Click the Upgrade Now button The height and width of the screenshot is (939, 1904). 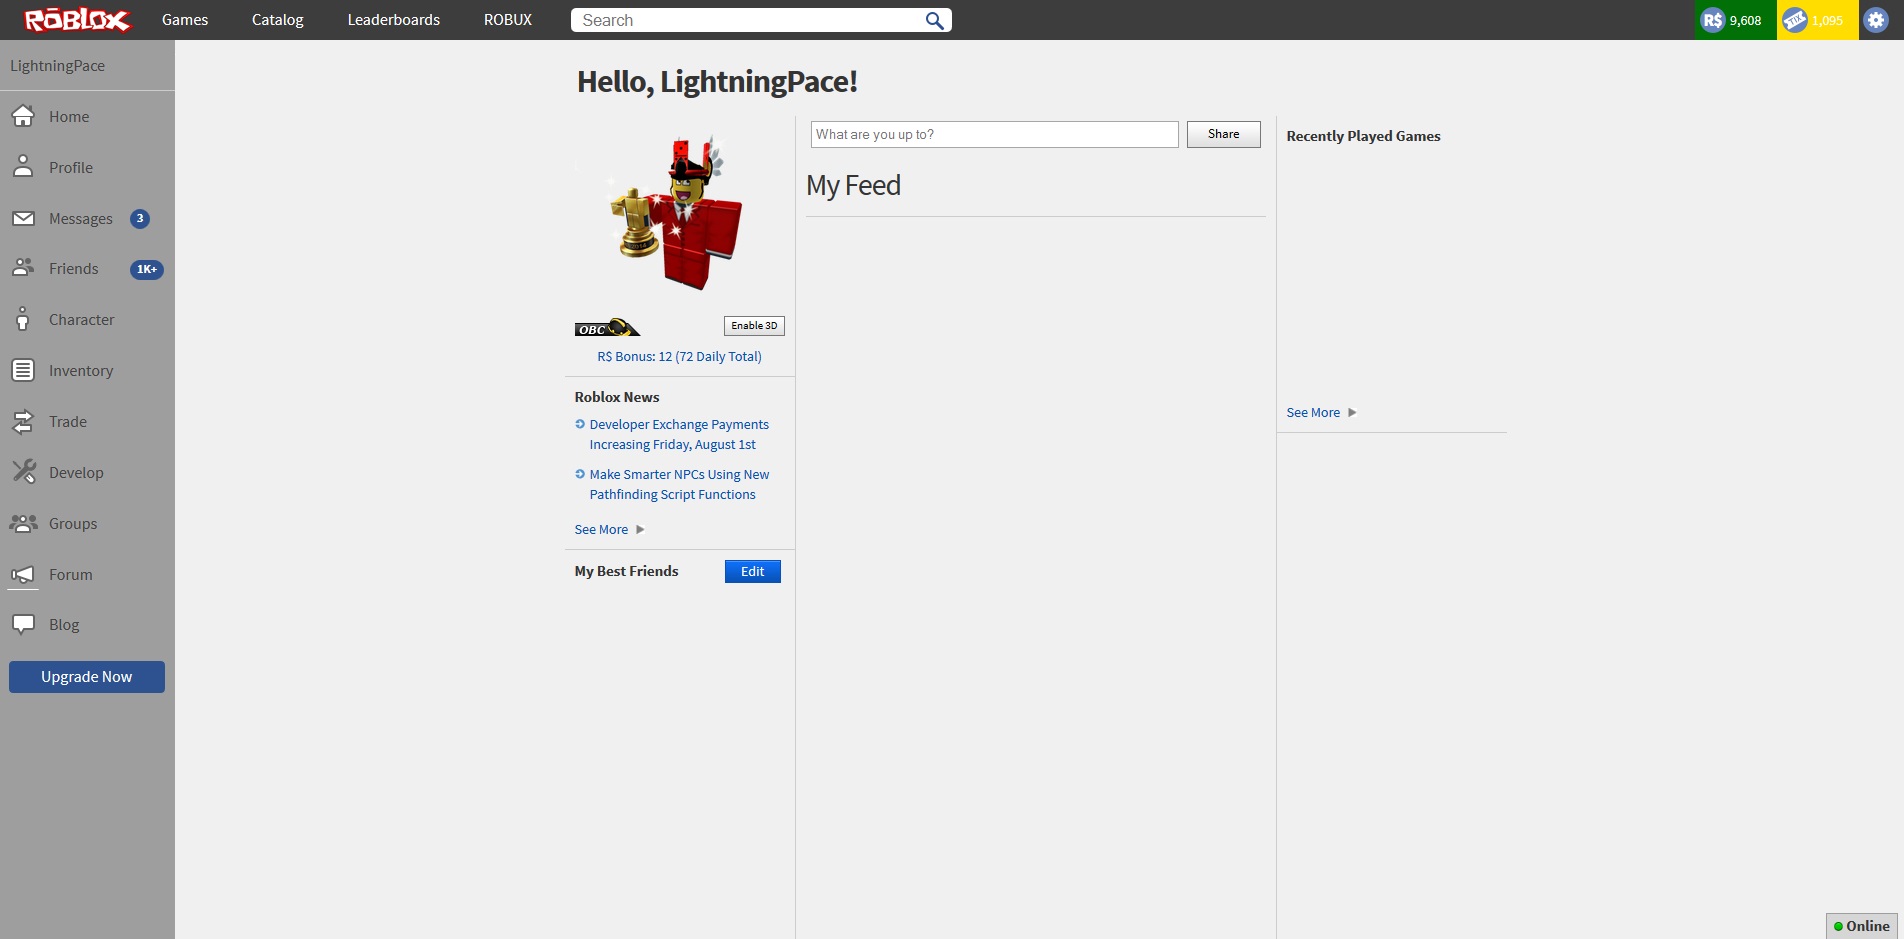coord(86,676)
